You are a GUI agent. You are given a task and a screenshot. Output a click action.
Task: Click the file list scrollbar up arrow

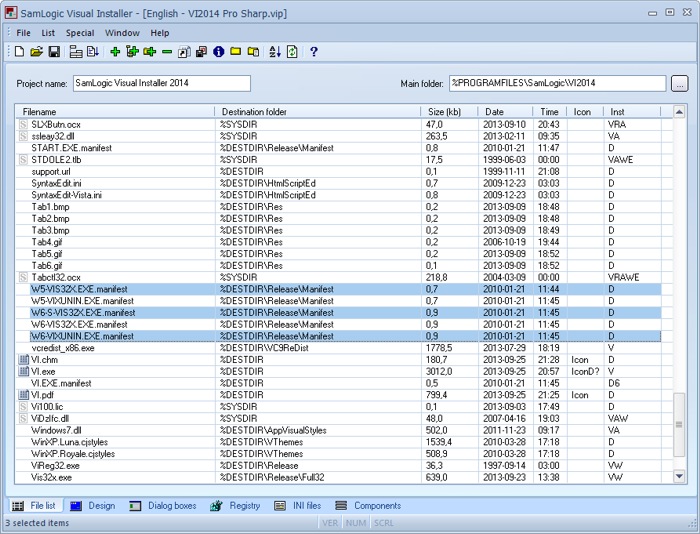pyautogui.click(x=679, y=112)
